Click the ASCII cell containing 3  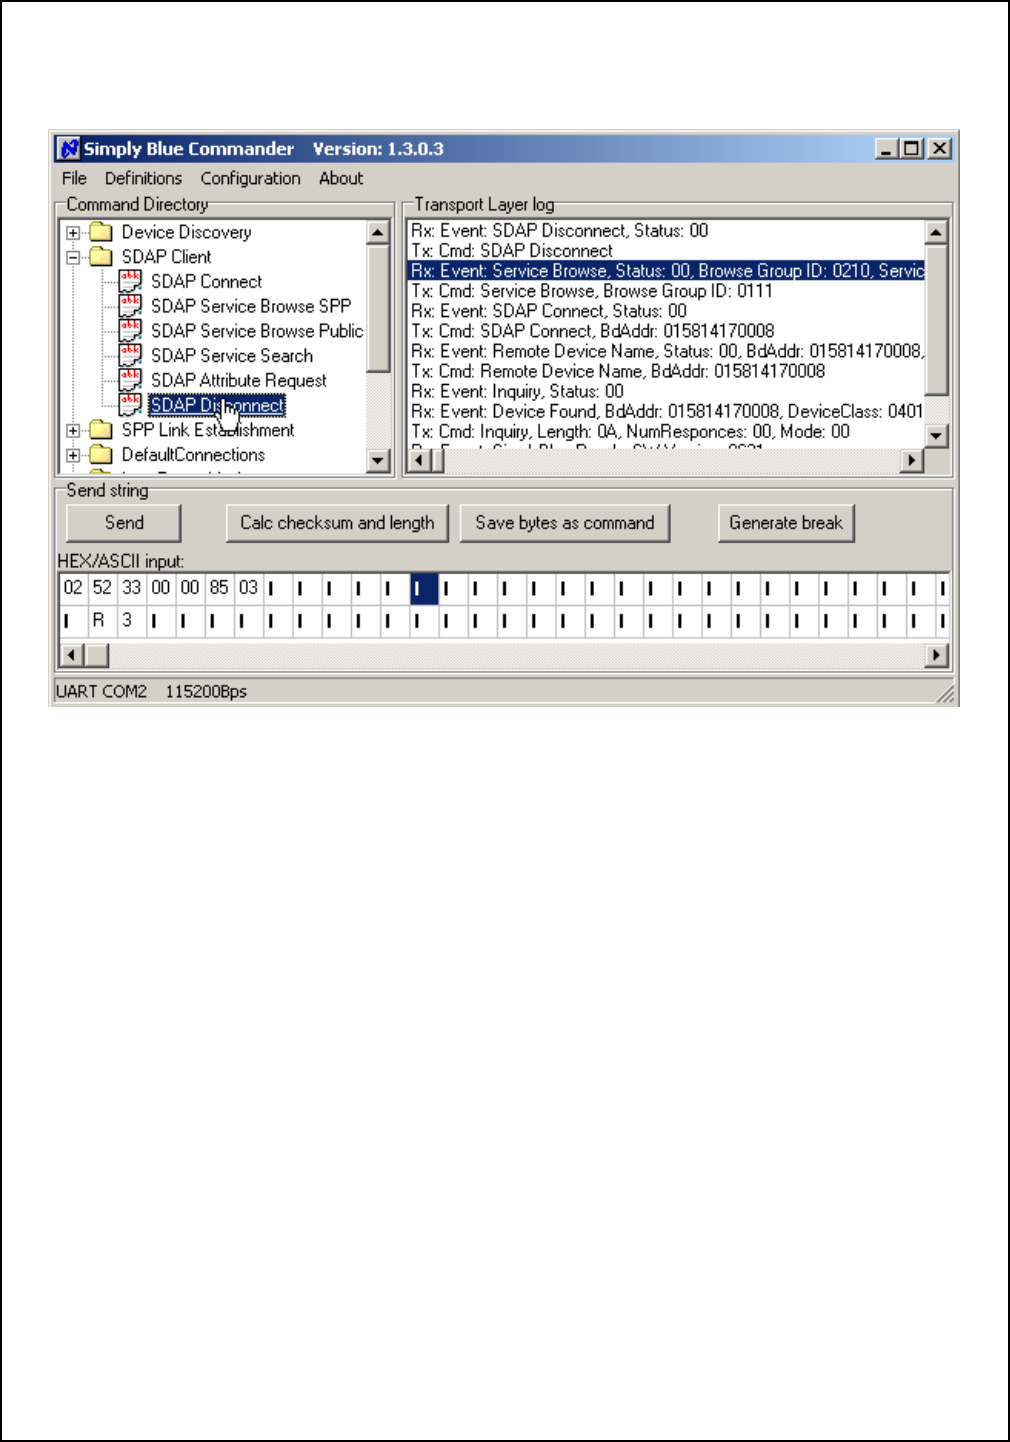coord(127,621)
